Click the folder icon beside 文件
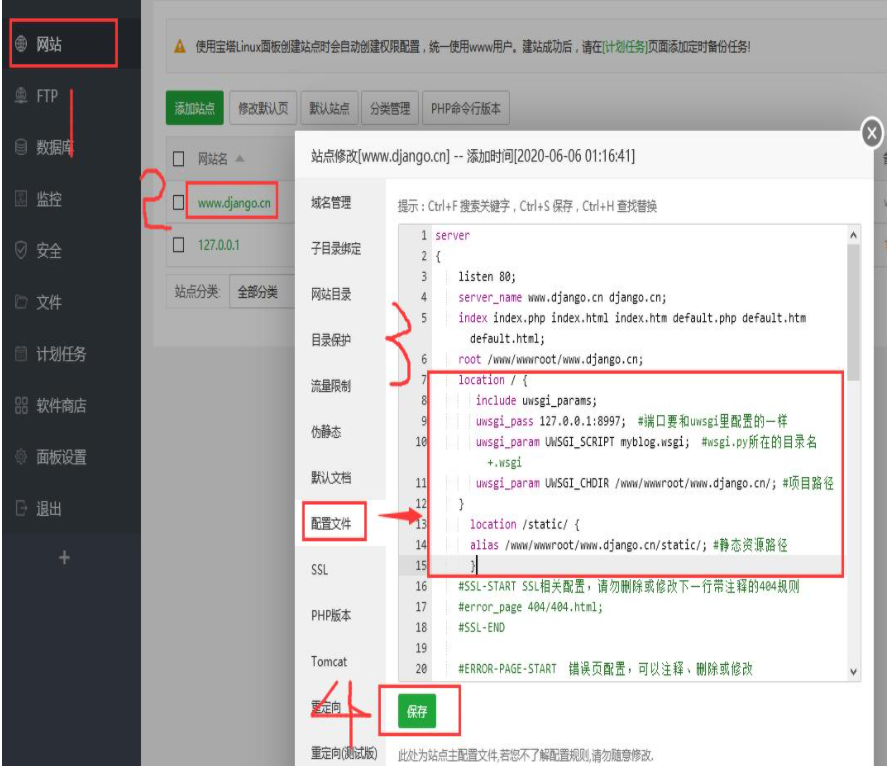Screen dimensions: 889x774 pyautogui.click(x=21, y=302)
